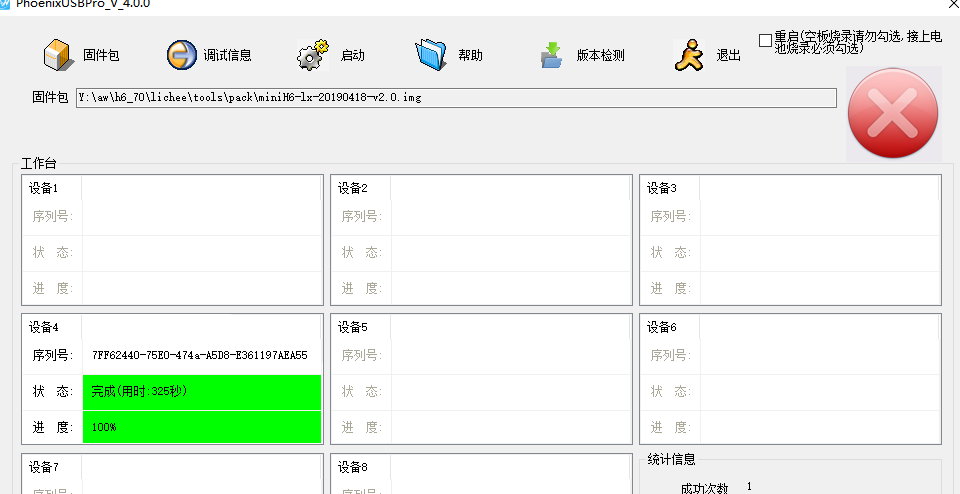Select the 设备3 device panel header
Viewport: 960px width, 494px height.
[662, 188]
